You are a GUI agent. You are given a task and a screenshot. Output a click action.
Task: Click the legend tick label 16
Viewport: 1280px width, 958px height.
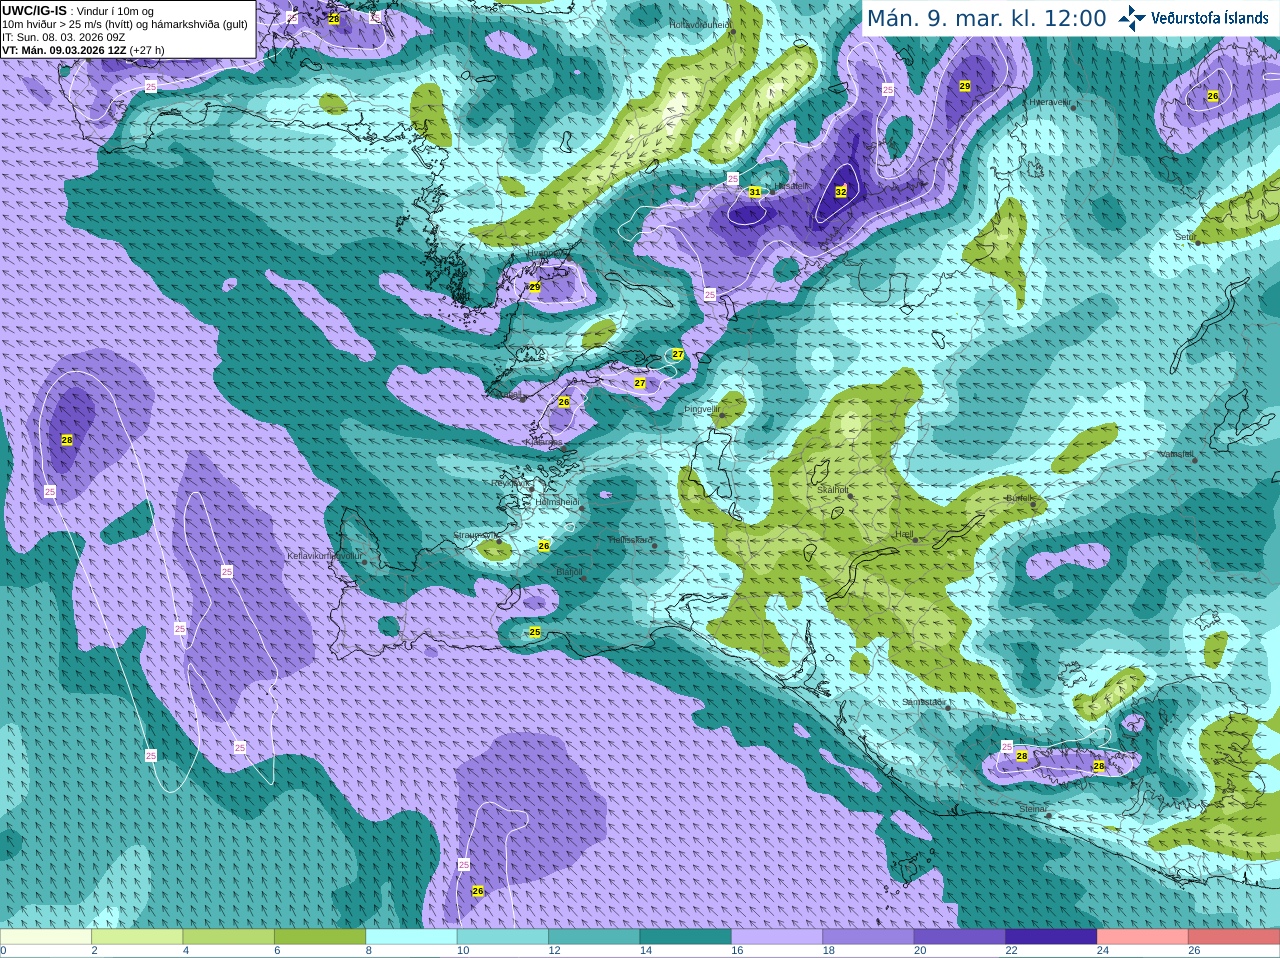click(737, 951)
